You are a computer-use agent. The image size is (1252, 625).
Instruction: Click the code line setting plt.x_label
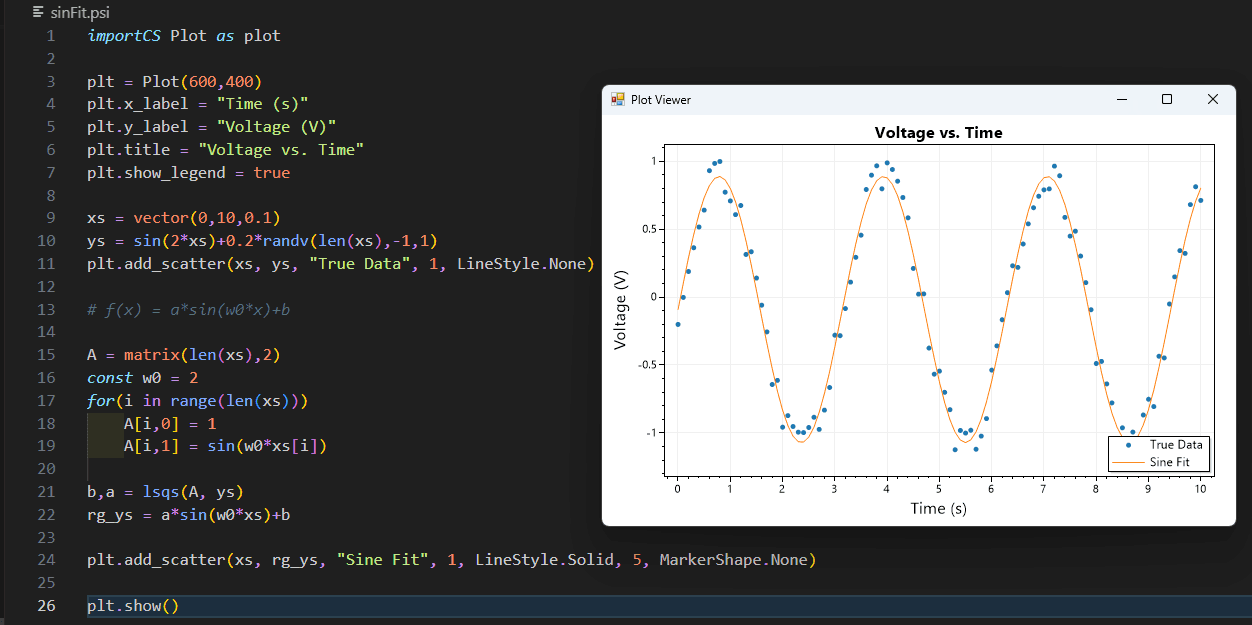(x=198, y=104)
